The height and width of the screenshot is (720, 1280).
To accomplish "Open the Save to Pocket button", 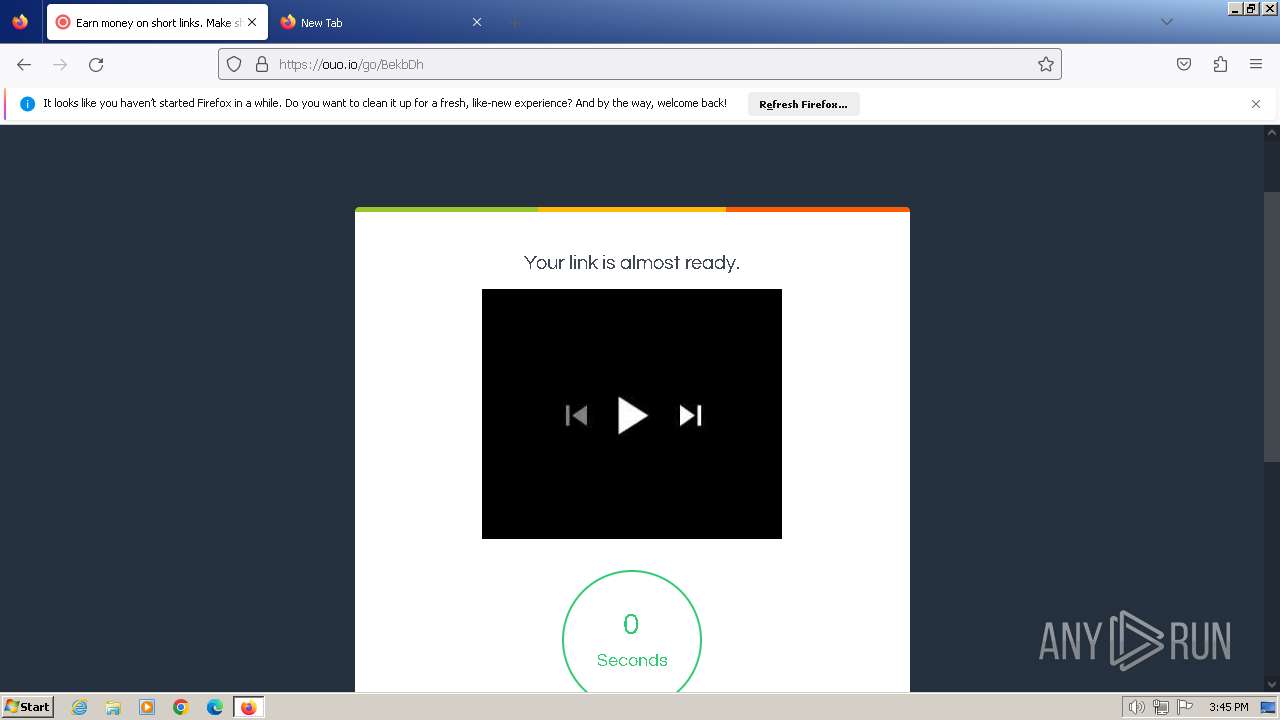I will tap(1184, 64).
